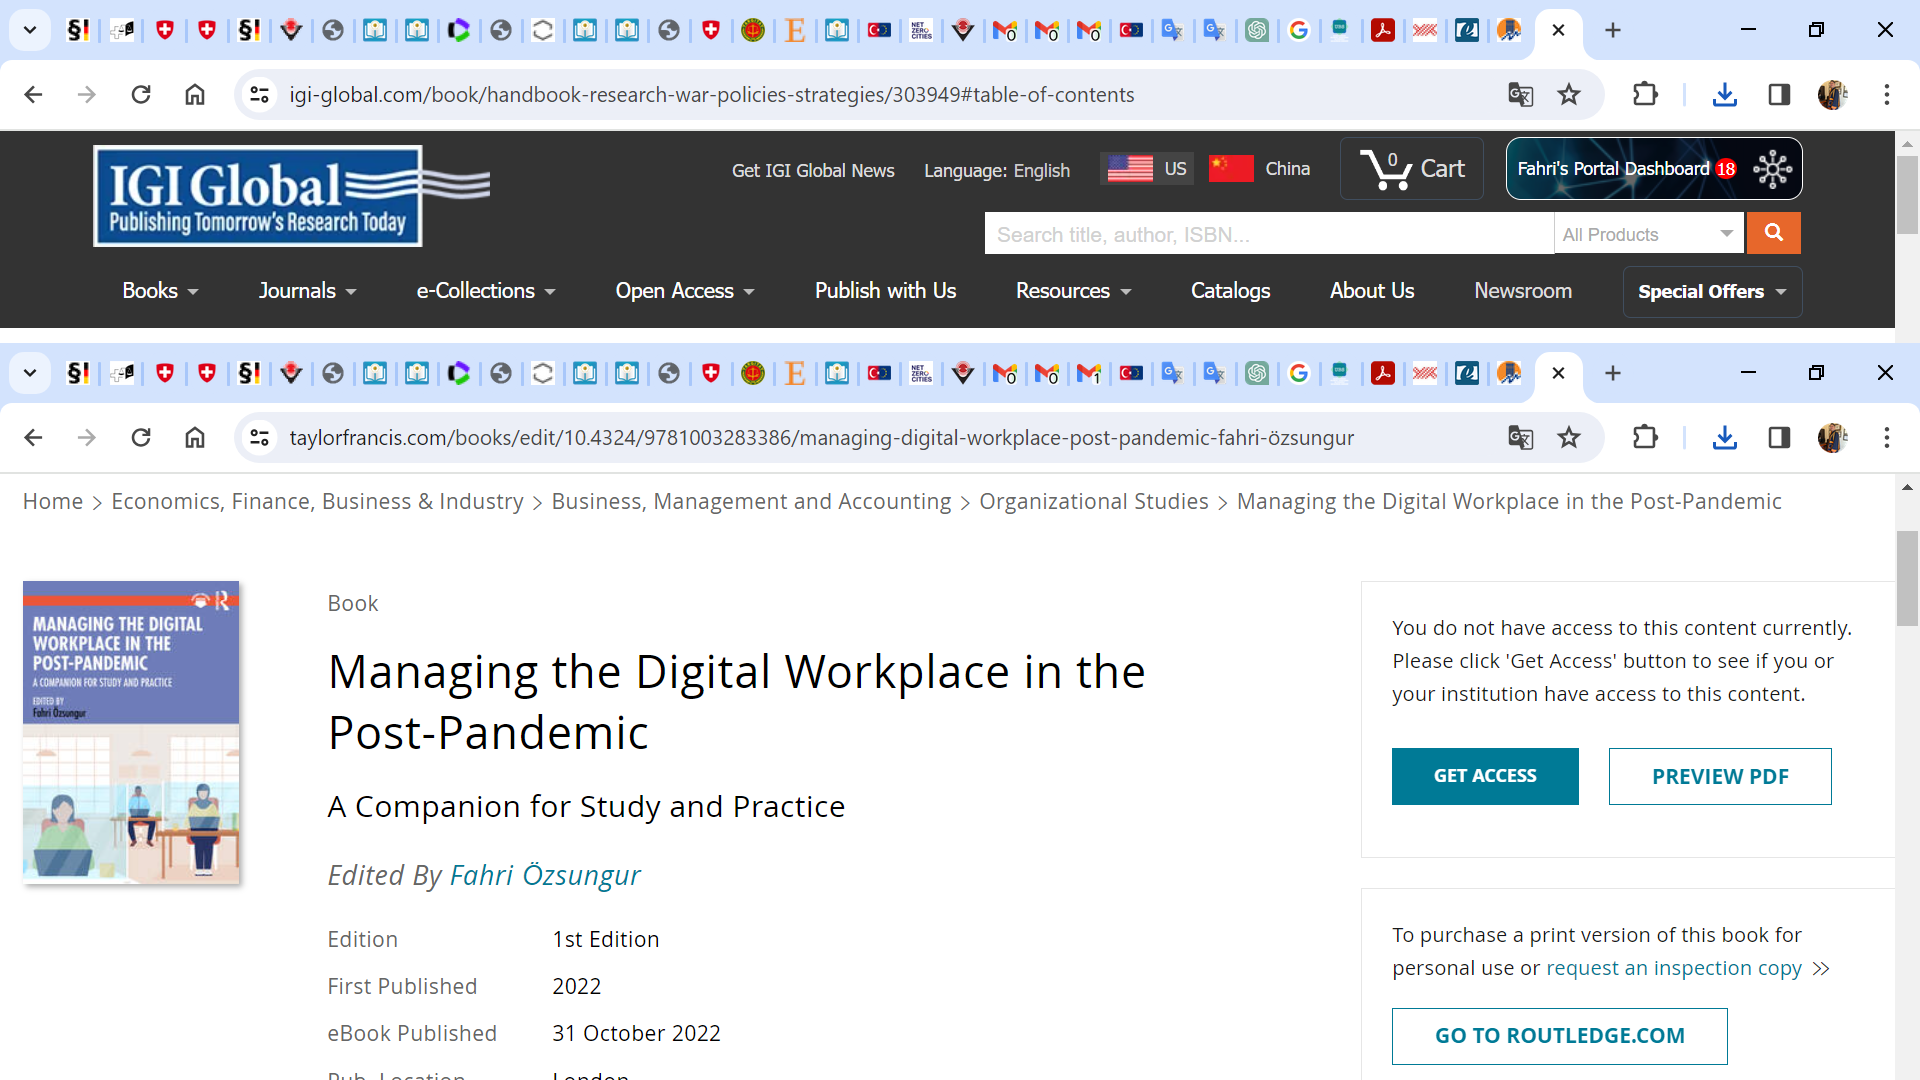The height and width of the screenshot is (1080, 1920).
Task: Open home page in Taylor Francis window
Action: tap(195, 437)
